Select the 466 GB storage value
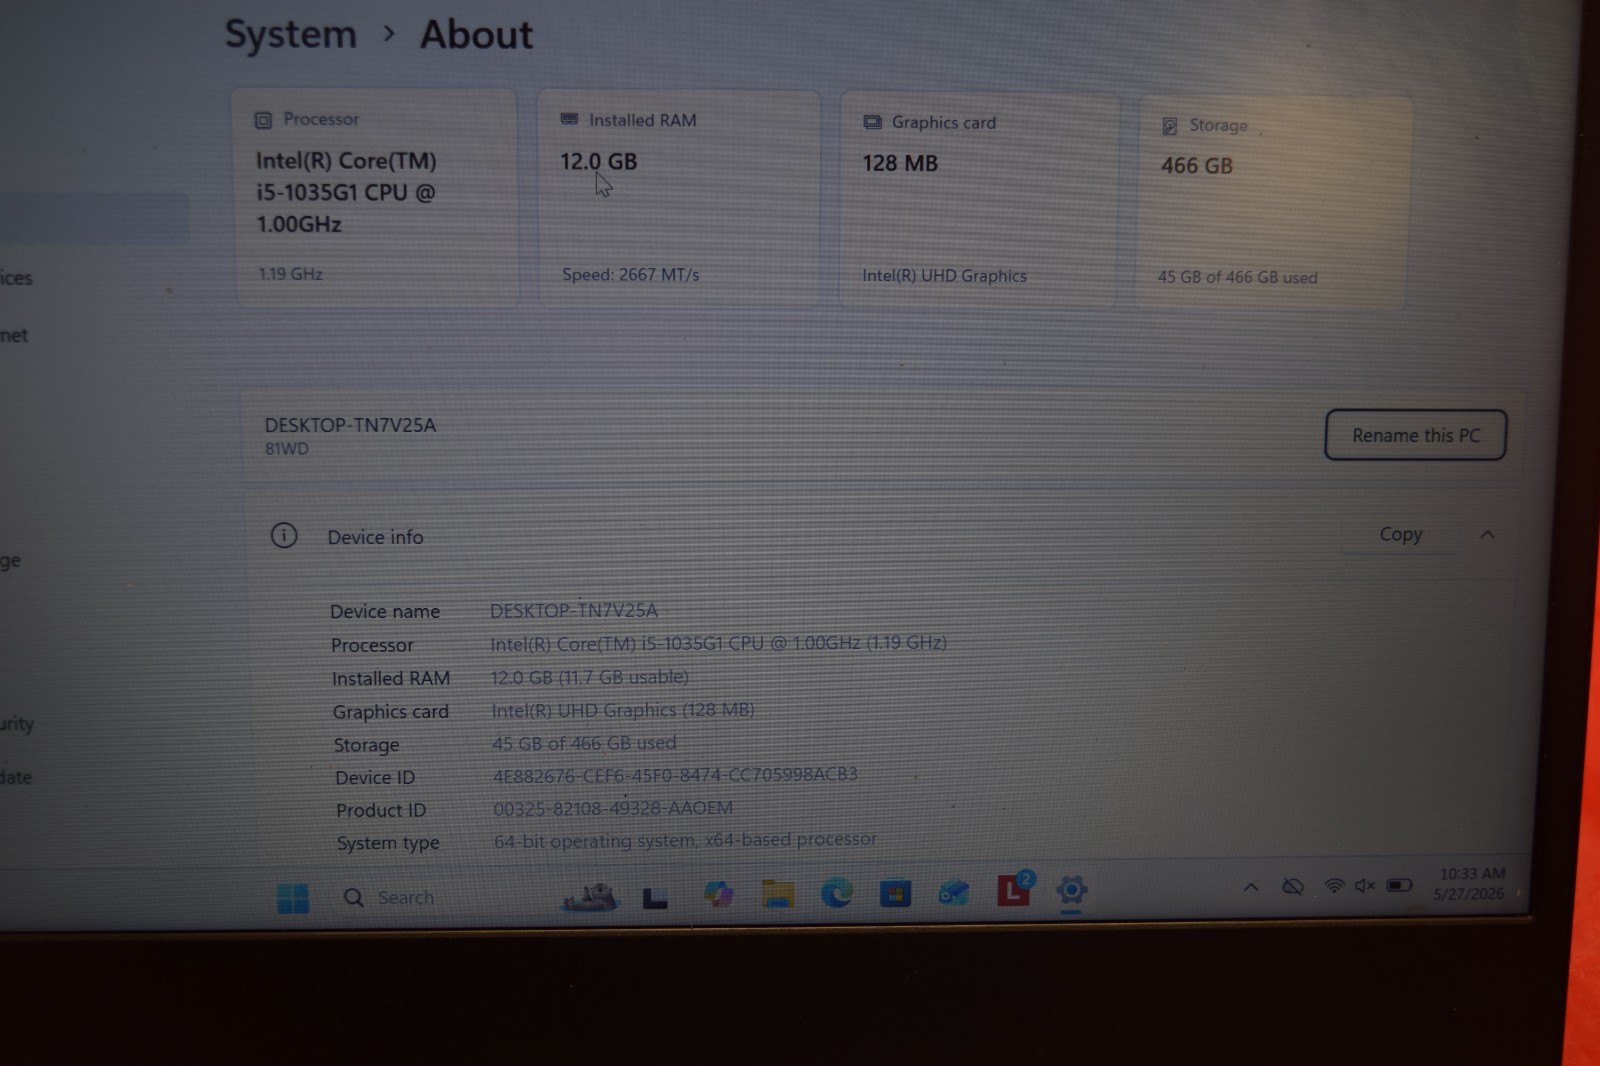1600x1066 pixels. [x=1197, y=166]
